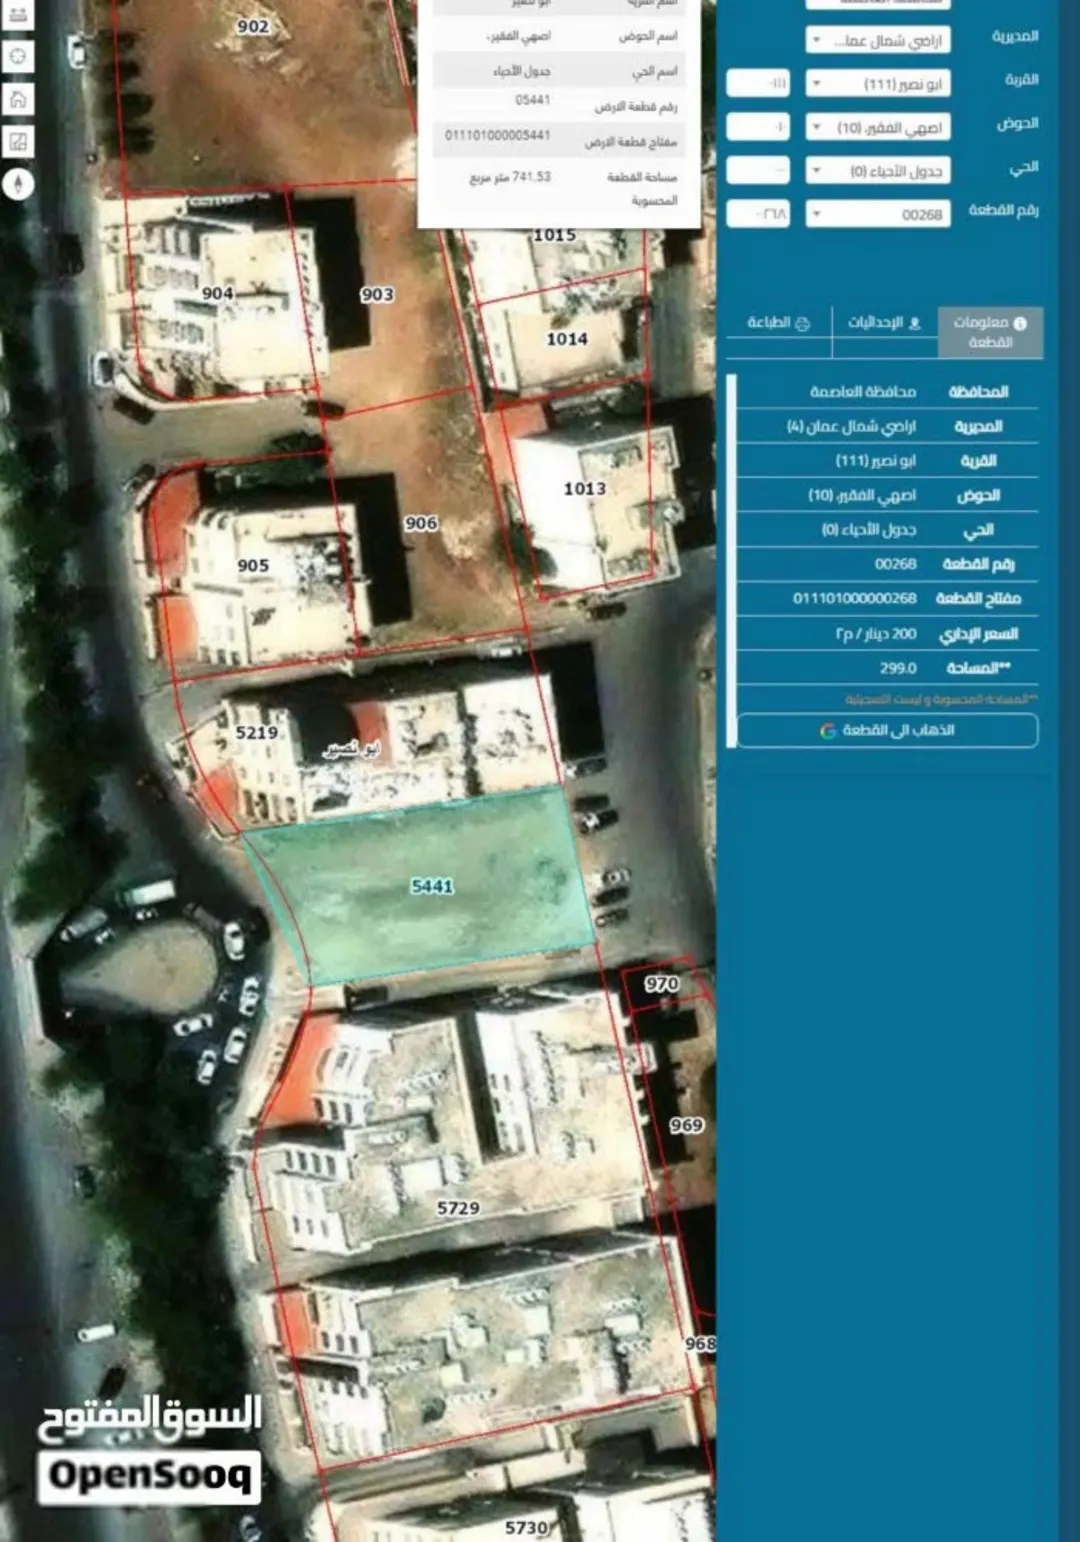The image size is (1080, 1542).
Task: Click the Google icon on go-to-parcel button
Action: [828, 731]
